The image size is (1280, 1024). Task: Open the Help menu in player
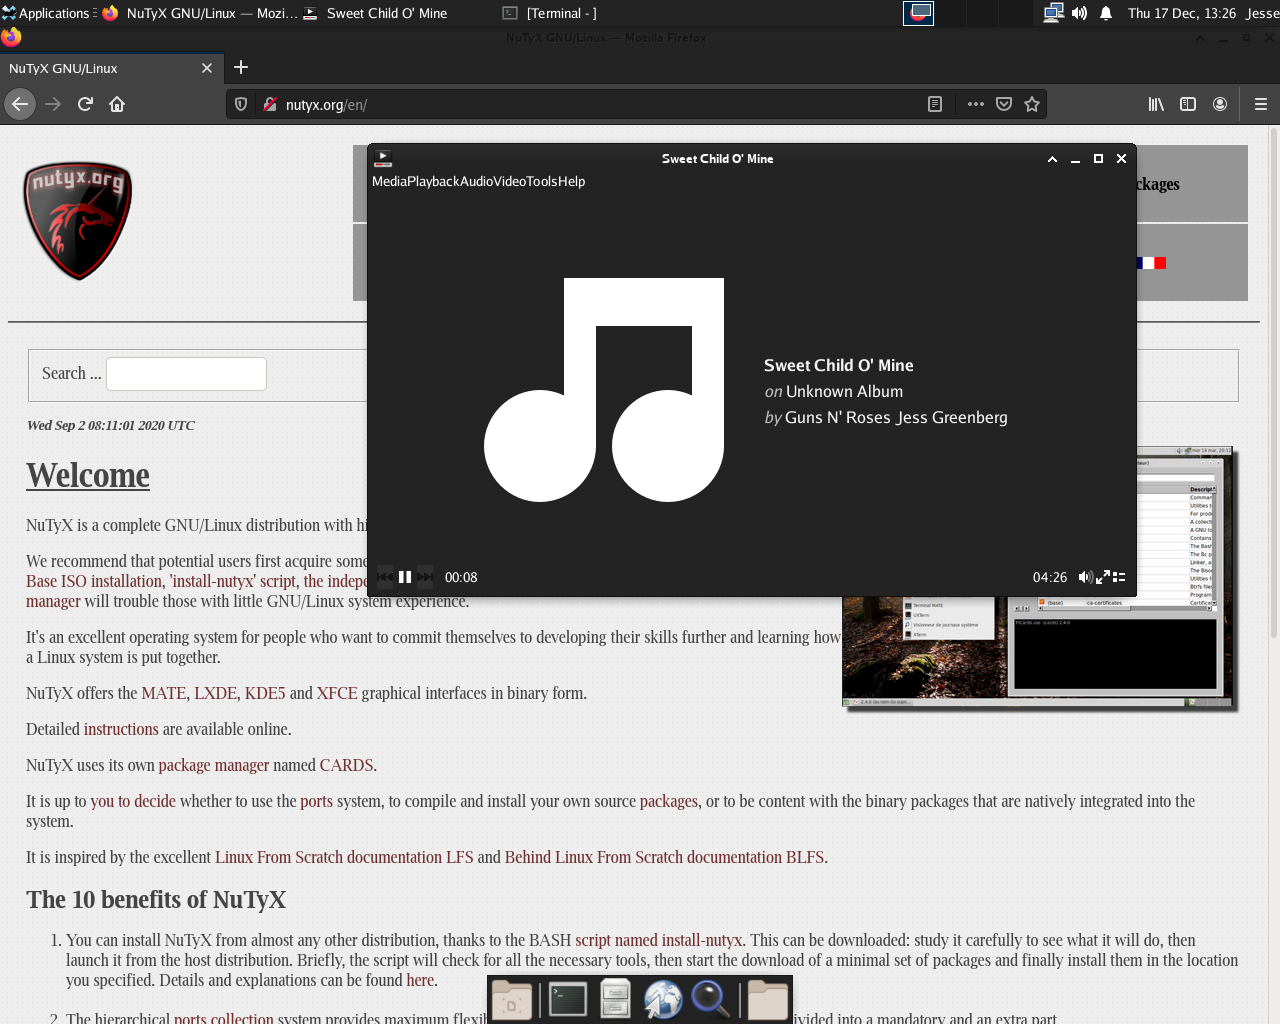point(572,181)
